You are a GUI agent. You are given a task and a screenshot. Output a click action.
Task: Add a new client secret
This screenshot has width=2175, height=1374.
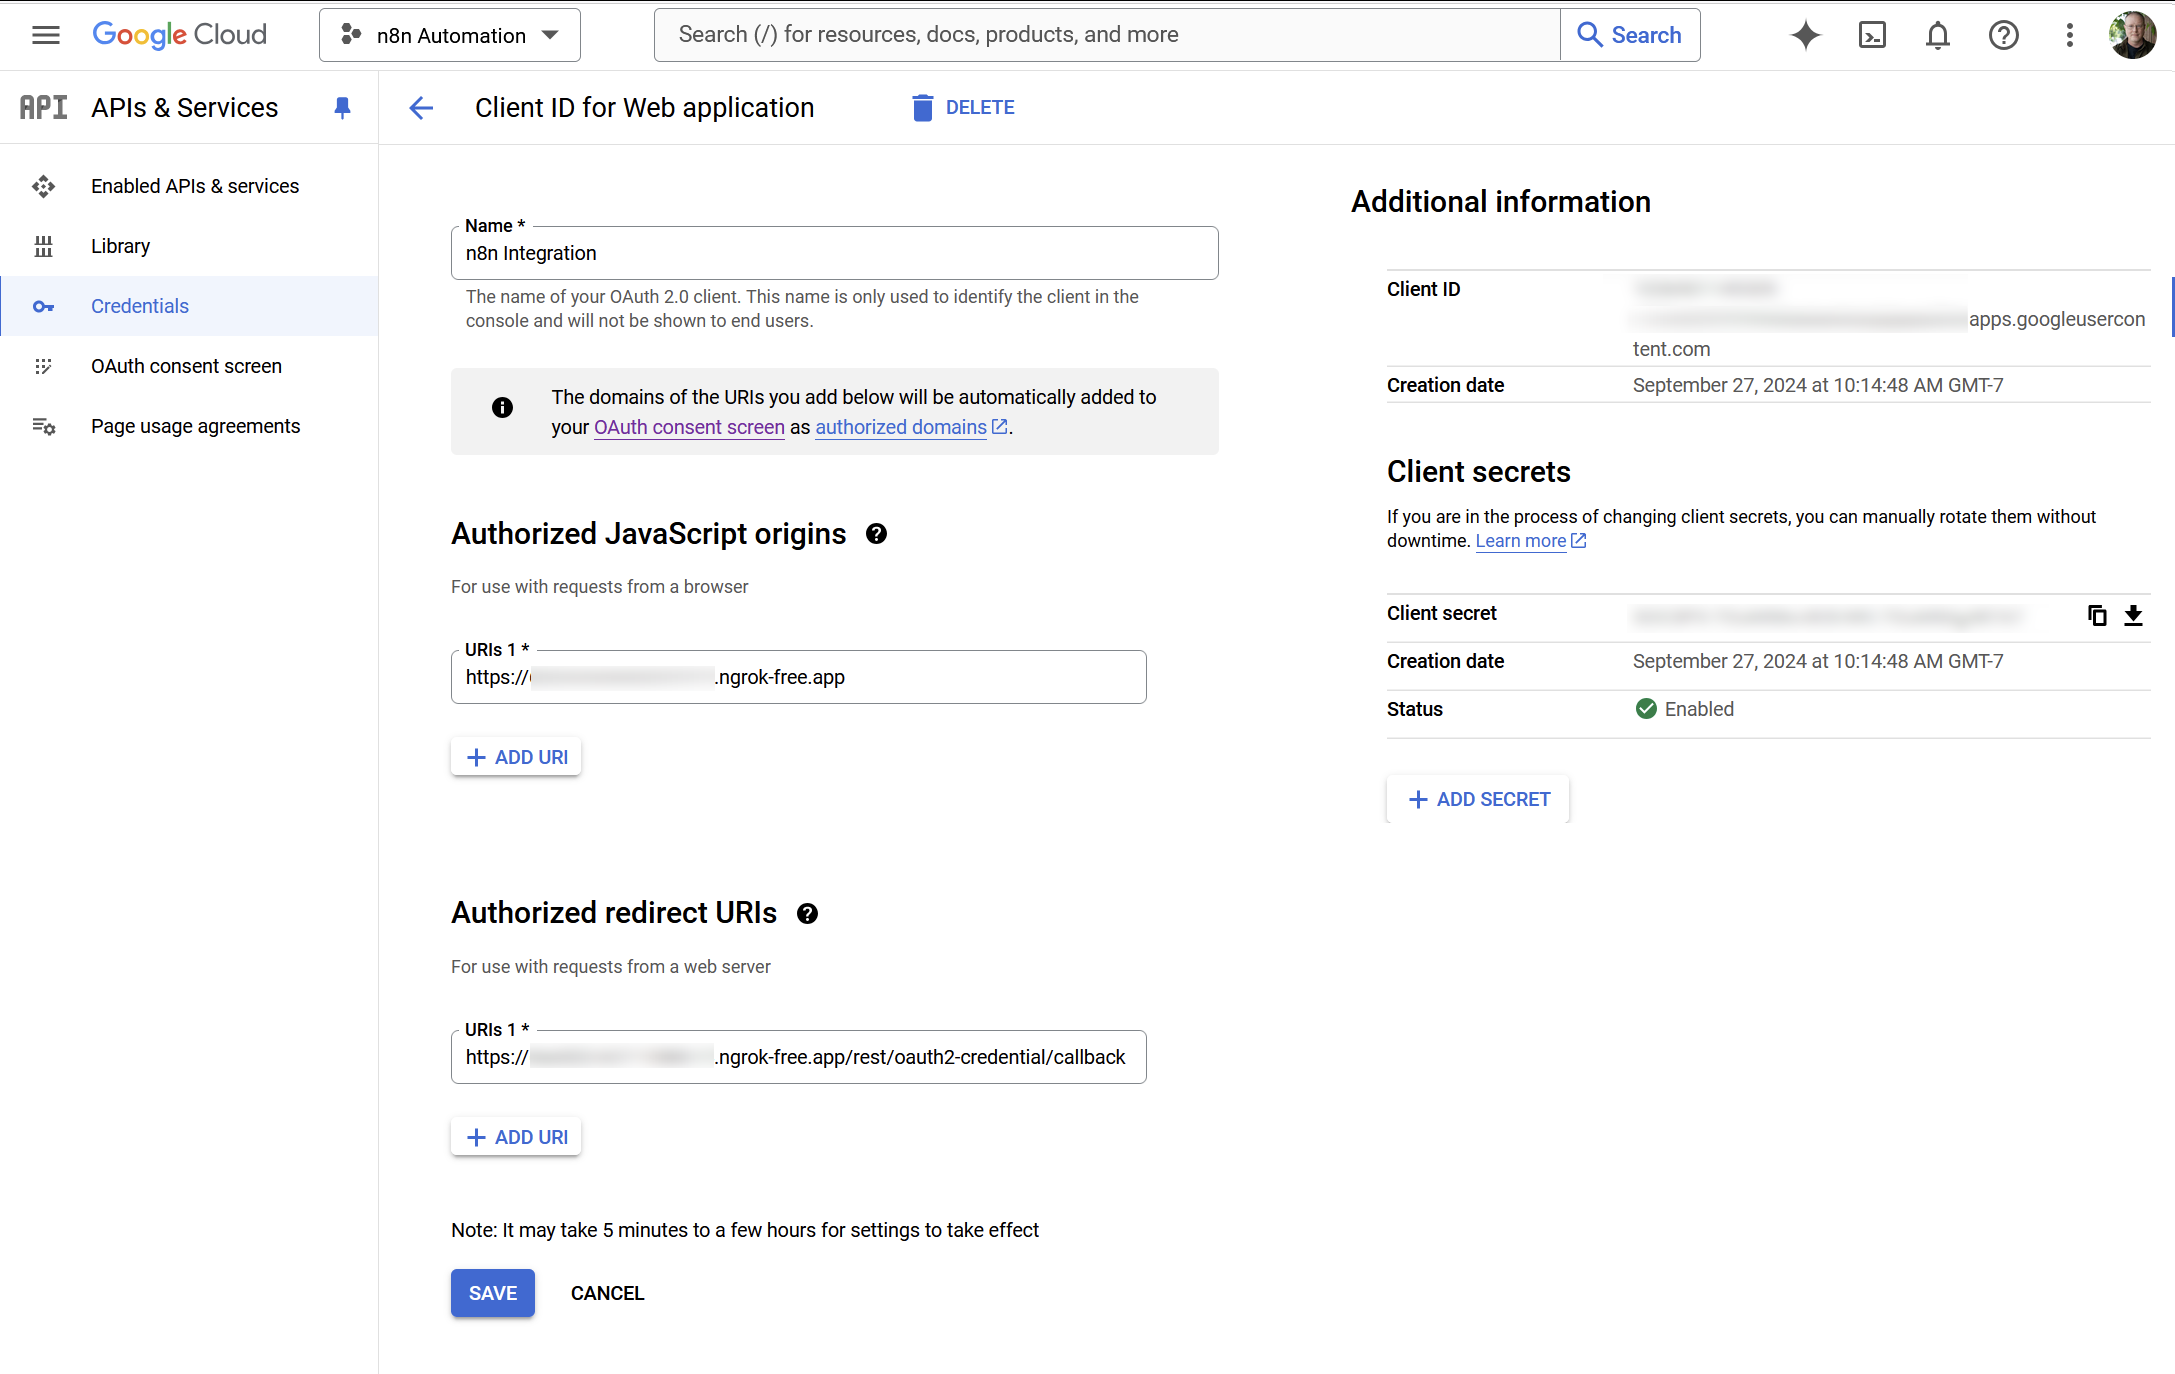point(1478,799)
